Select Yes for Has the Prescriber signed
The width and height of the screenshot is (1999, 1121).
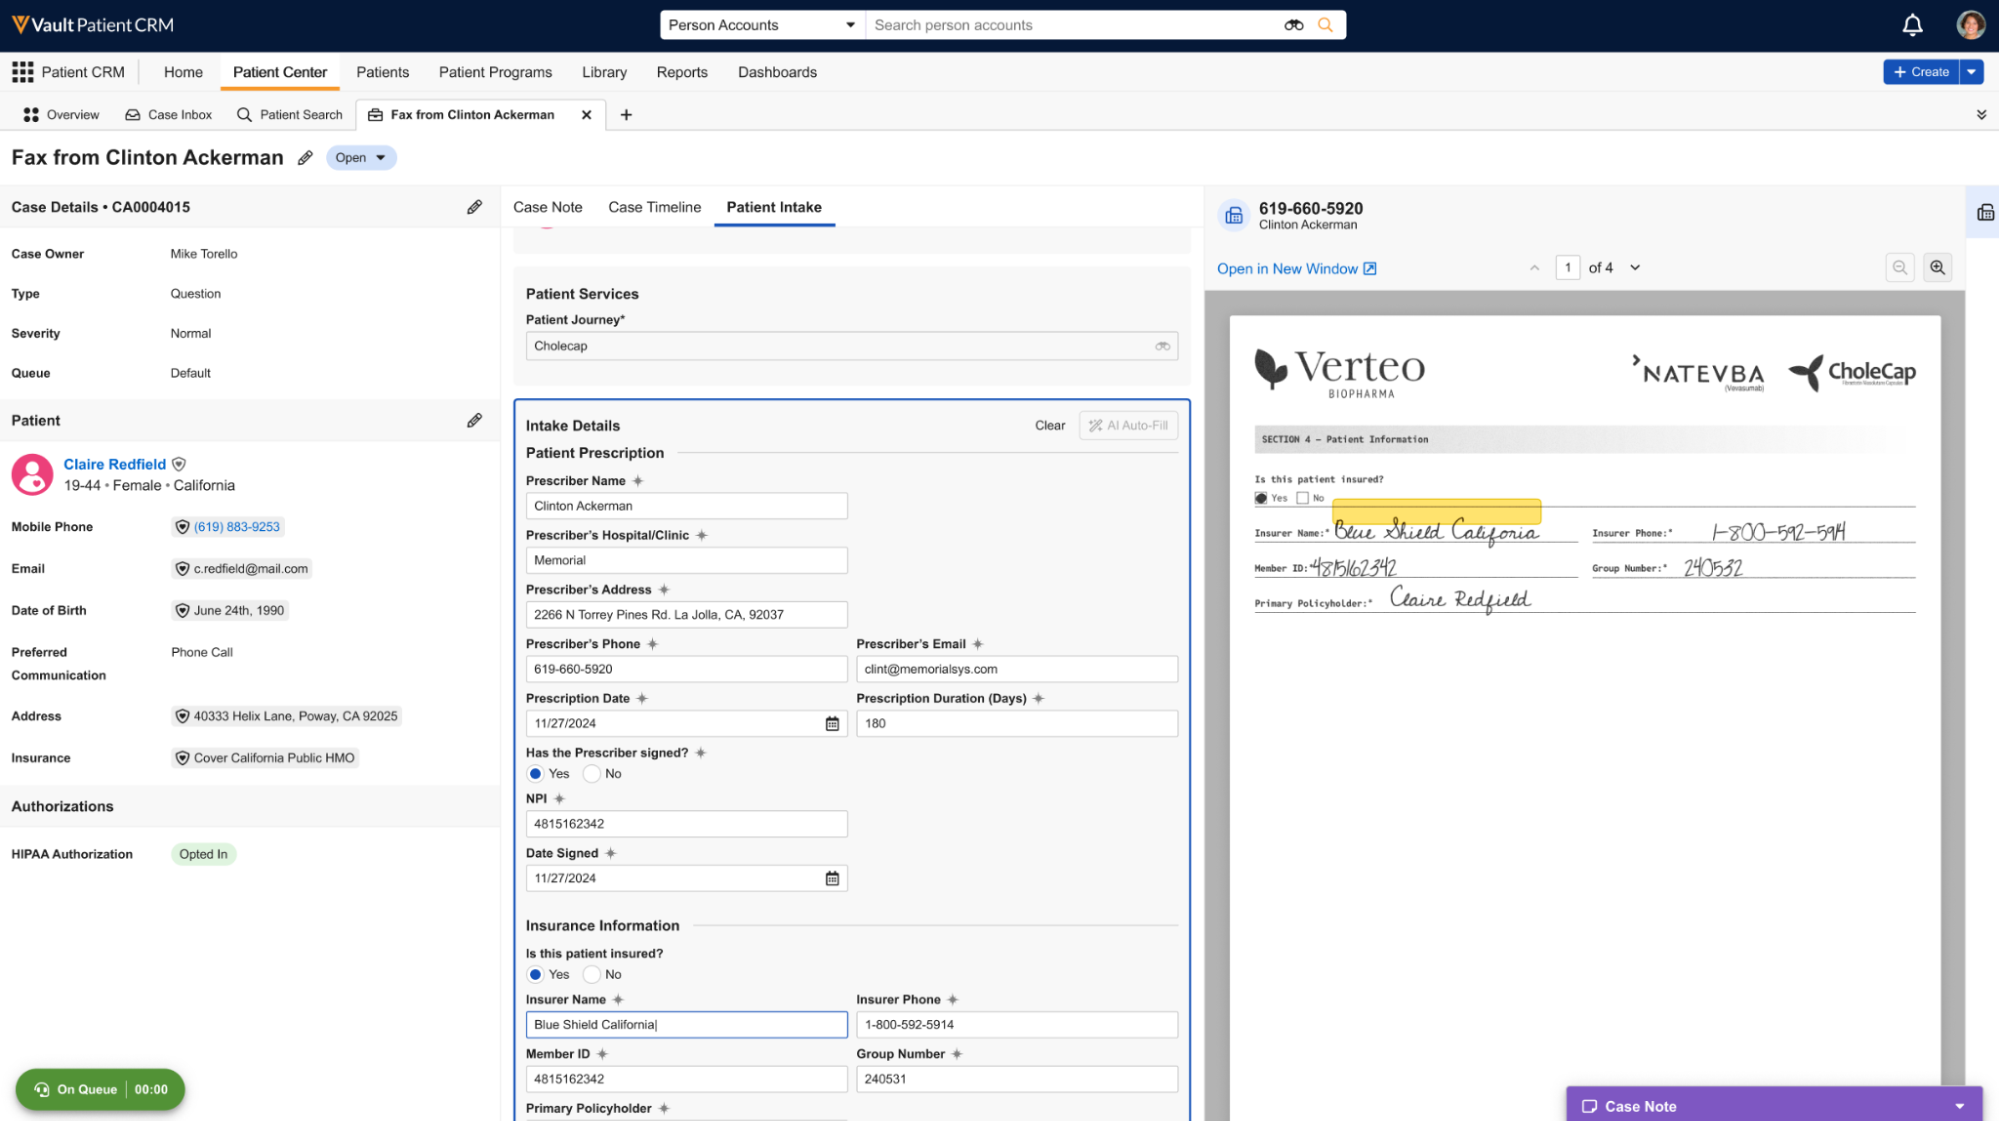[x=536, y=774]
